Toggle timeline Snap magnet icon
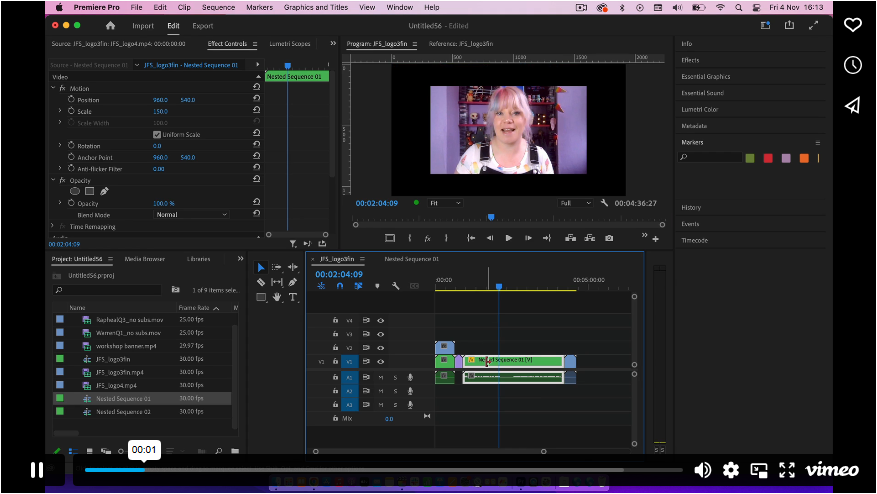 (340, 286)
